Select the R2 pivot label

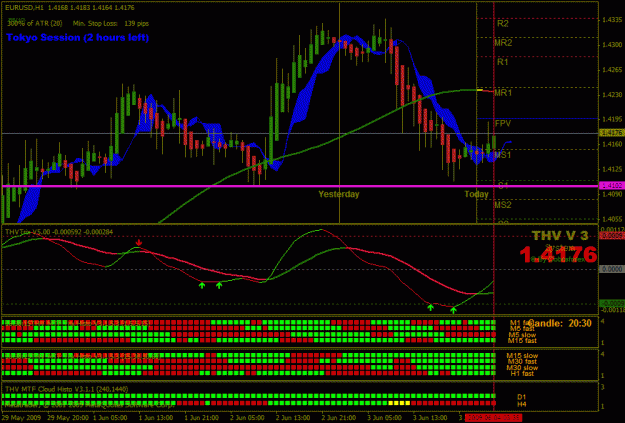(503, 24)
